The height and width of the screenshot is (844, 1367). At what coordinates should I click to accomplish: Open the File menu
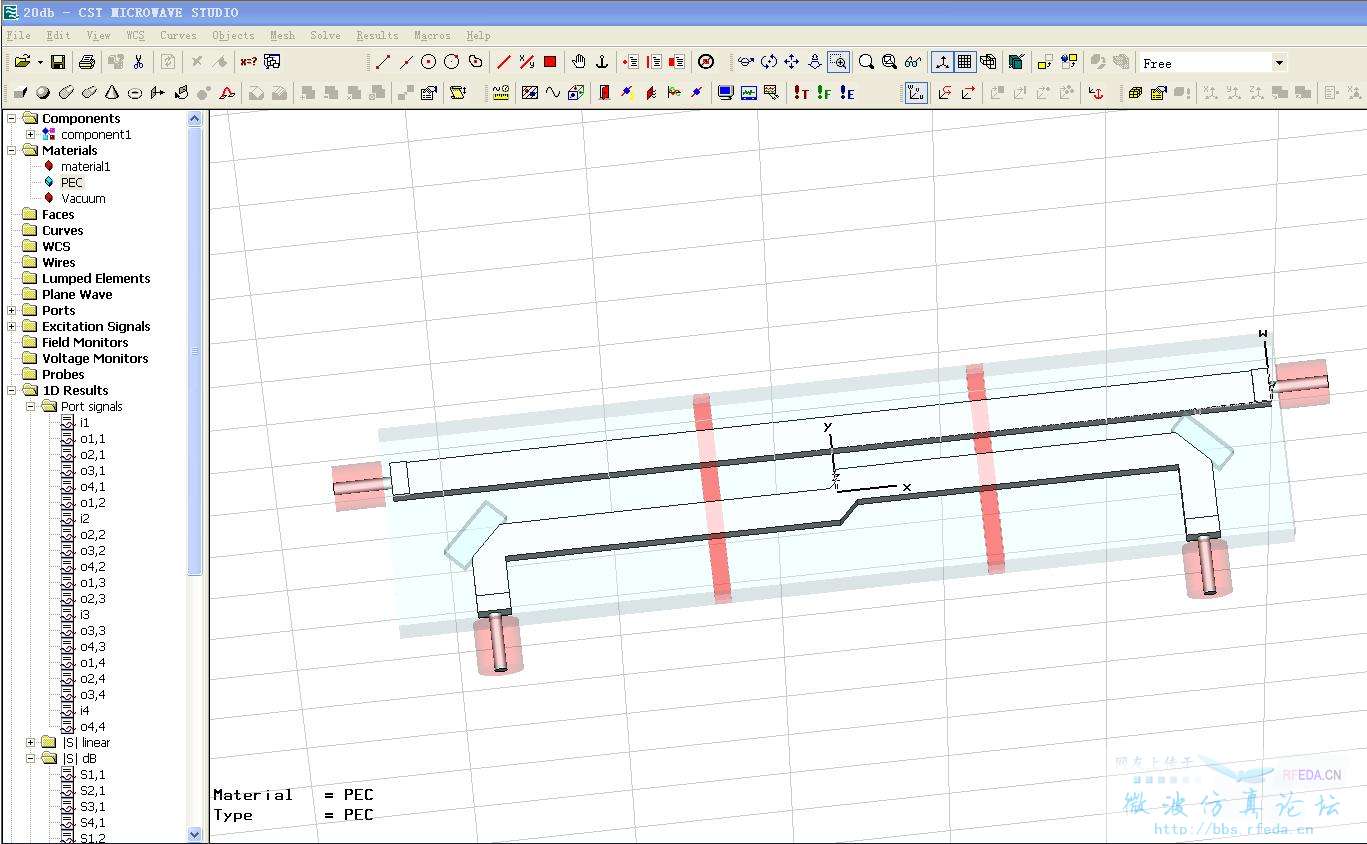point(19,35)
